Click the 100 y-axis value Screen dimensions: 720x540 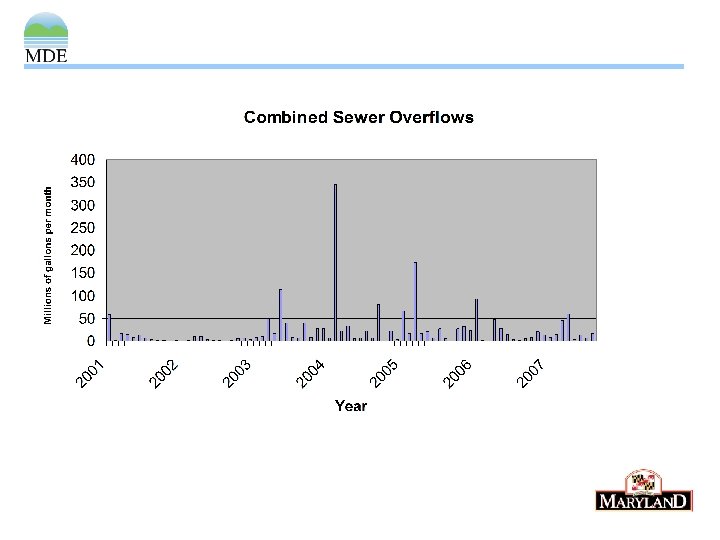click(83, 296)
